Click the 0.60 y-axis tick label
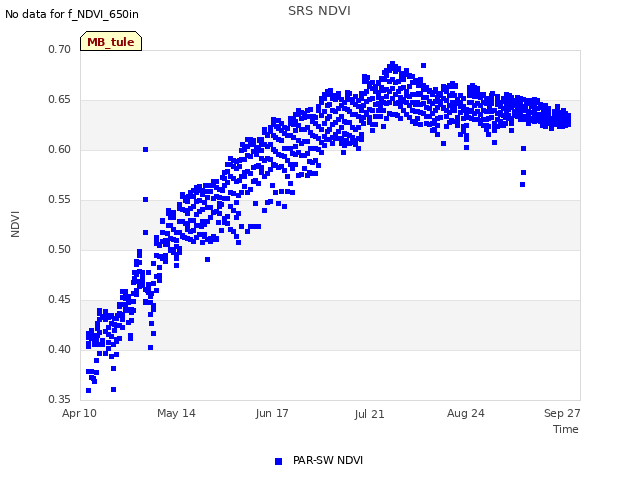The height and width of the screenshot is (480, 640). (60, 149)
